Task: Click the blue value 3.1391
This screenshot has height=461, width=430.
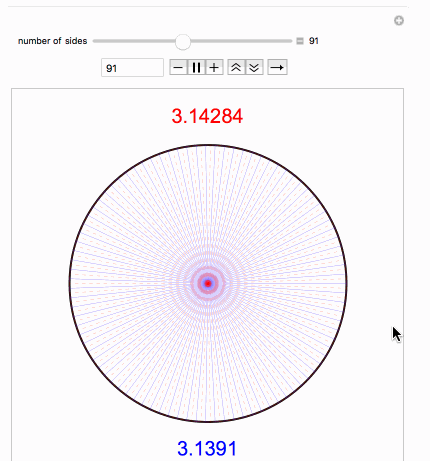Action: click(207, 448)
